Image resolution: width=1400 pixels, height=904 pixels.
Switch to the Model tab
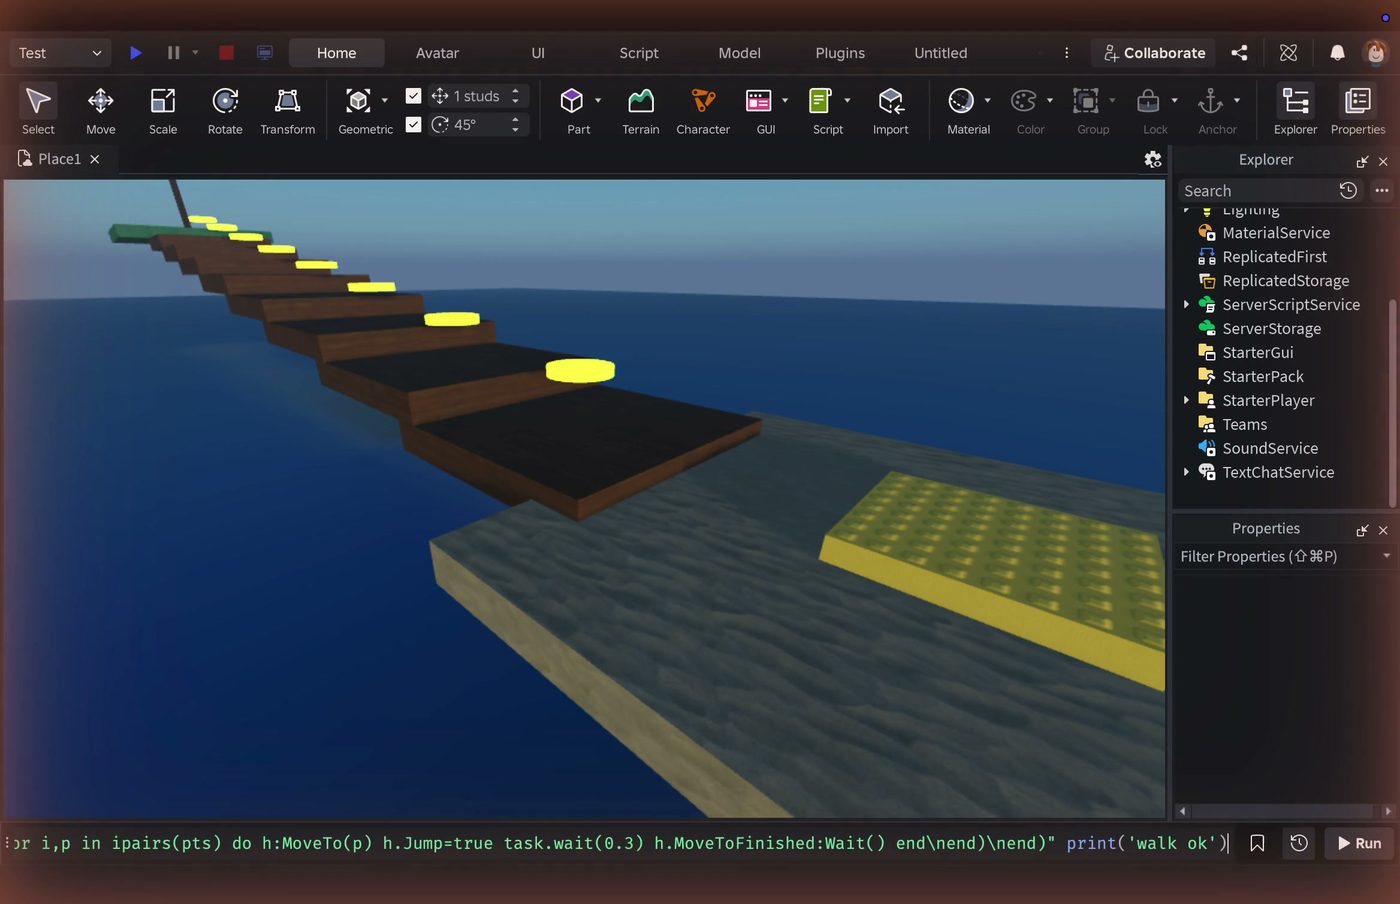[739, 53]
